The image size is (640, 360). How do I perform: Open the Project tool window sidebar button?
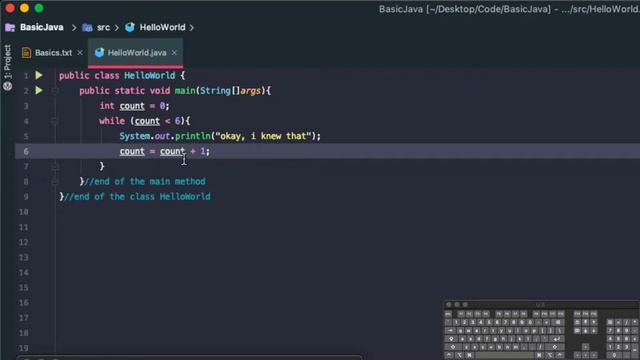pyautogui.click(x=7, y=67)
